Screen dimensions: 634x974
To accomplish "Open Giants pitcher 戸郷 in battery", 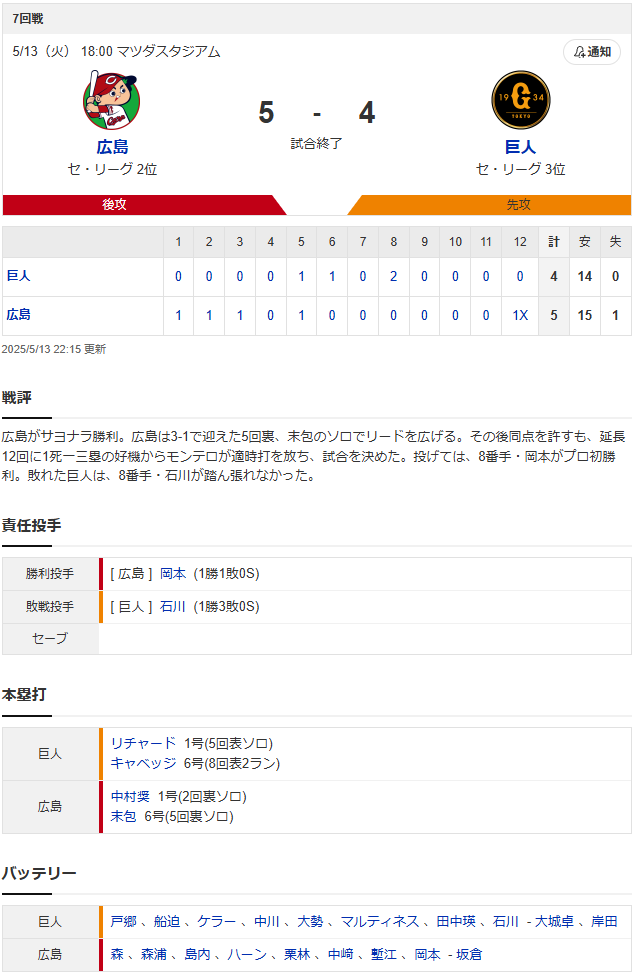I will tap(124, 921).
